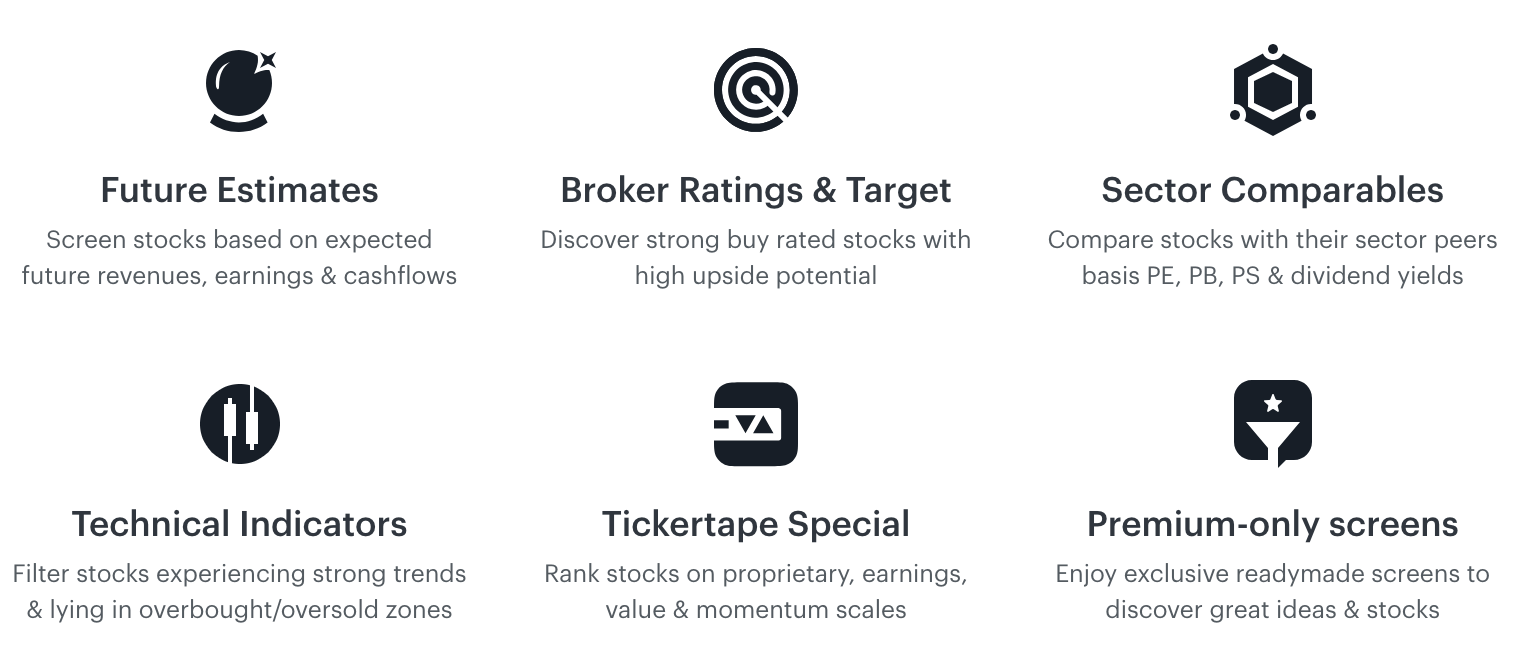Open the Tickertape Special heading
Screen dimensions: 1518x658
pyautogui.click(x=756, y=524)
